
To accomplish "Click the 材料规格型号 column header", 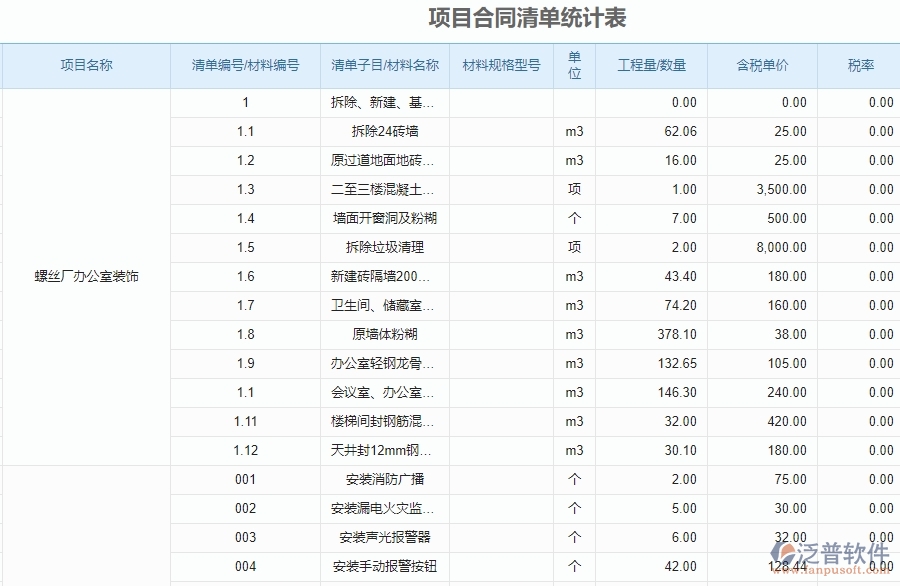I will tap(499, 65).
